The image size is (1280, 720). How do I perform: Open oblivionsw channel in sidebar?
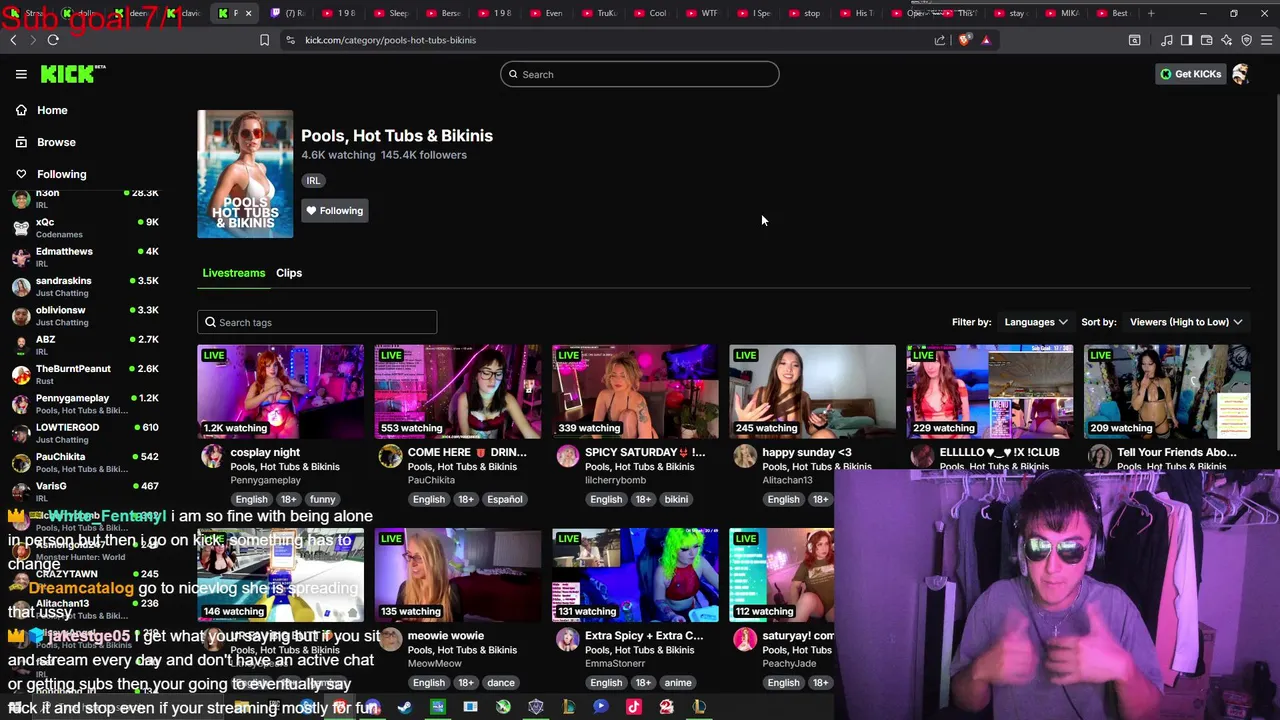(x=85, y=316)
